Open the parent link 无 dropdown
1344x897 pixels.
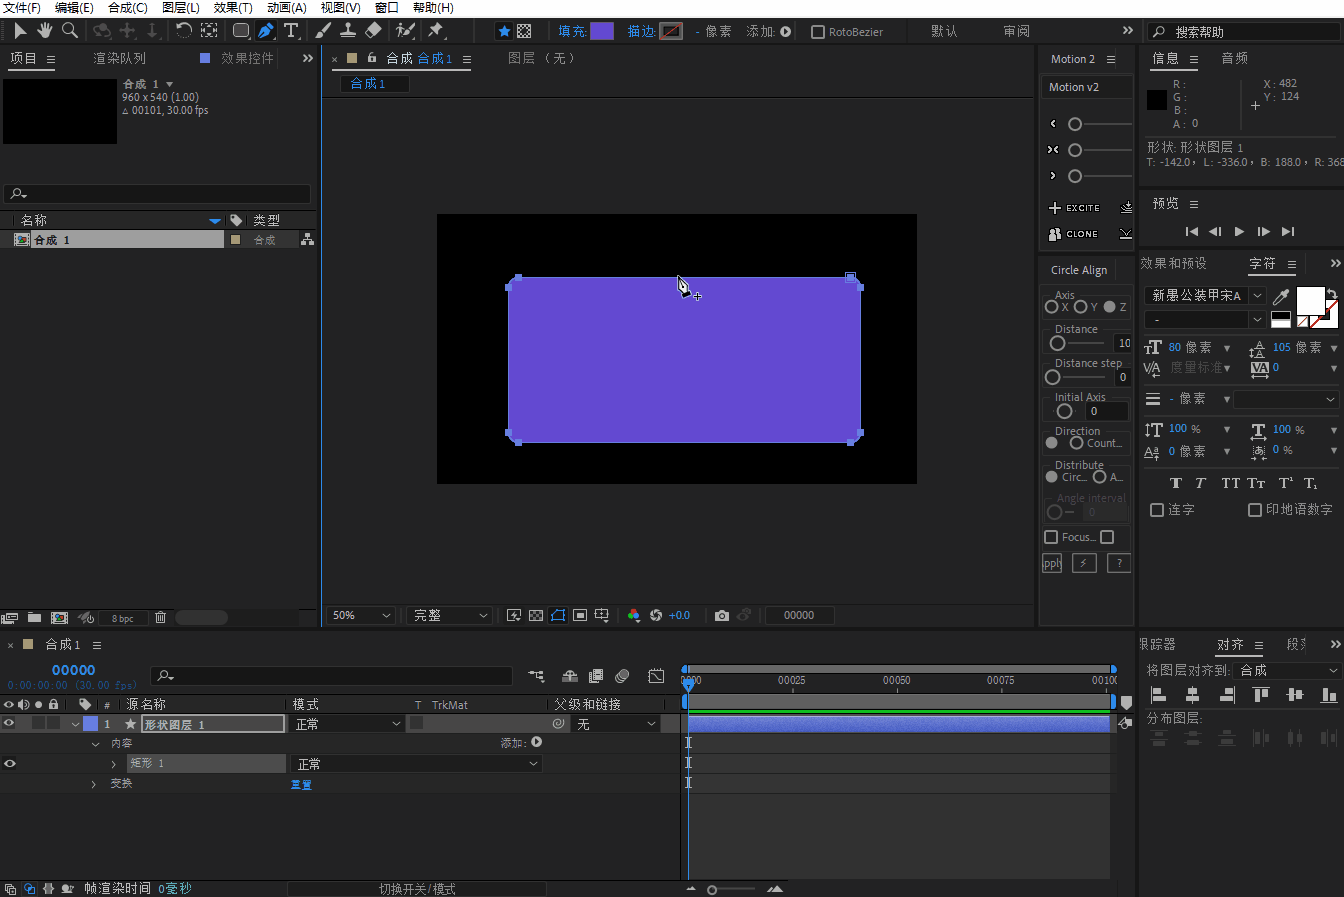(616, 724)
